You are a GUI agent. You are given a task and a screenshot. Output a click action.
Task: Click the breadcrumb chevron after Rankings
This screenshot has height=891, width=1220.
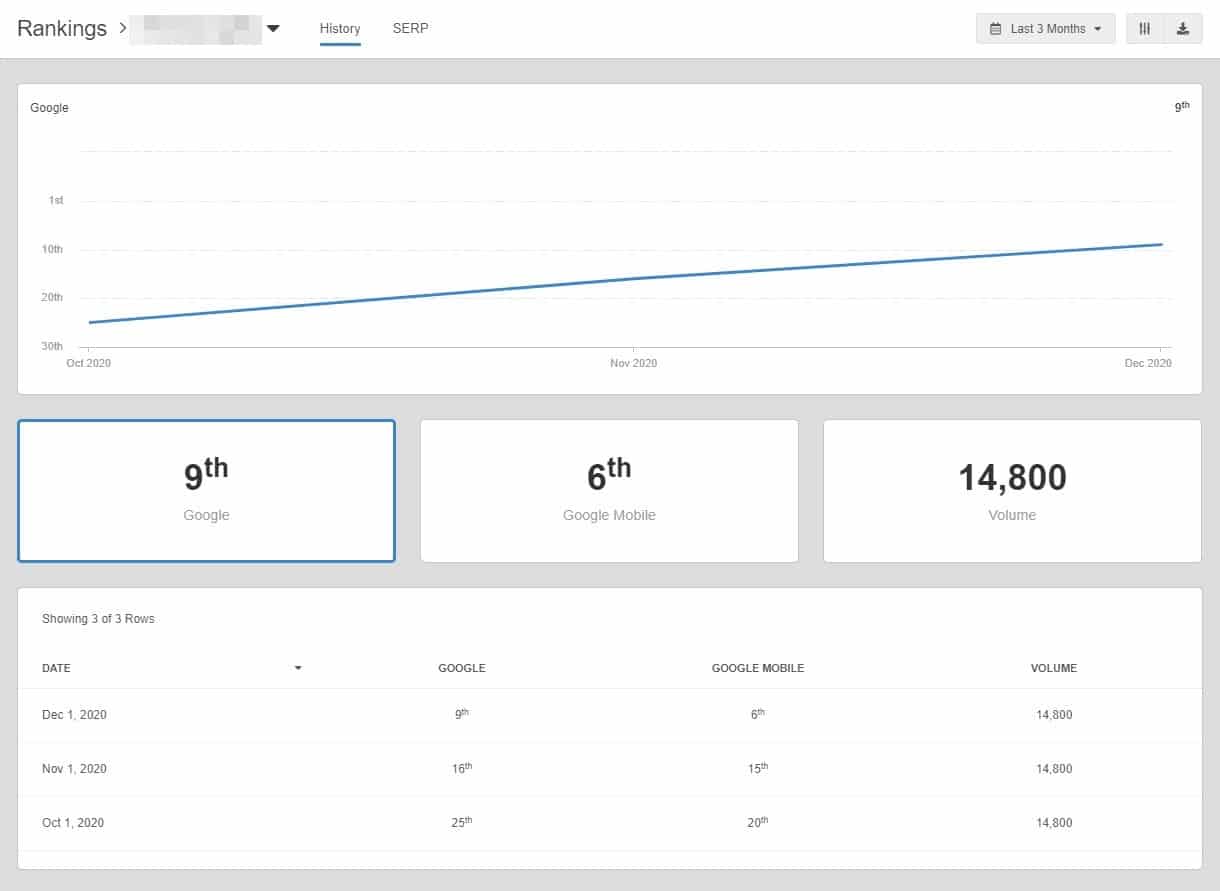[122, 28]
